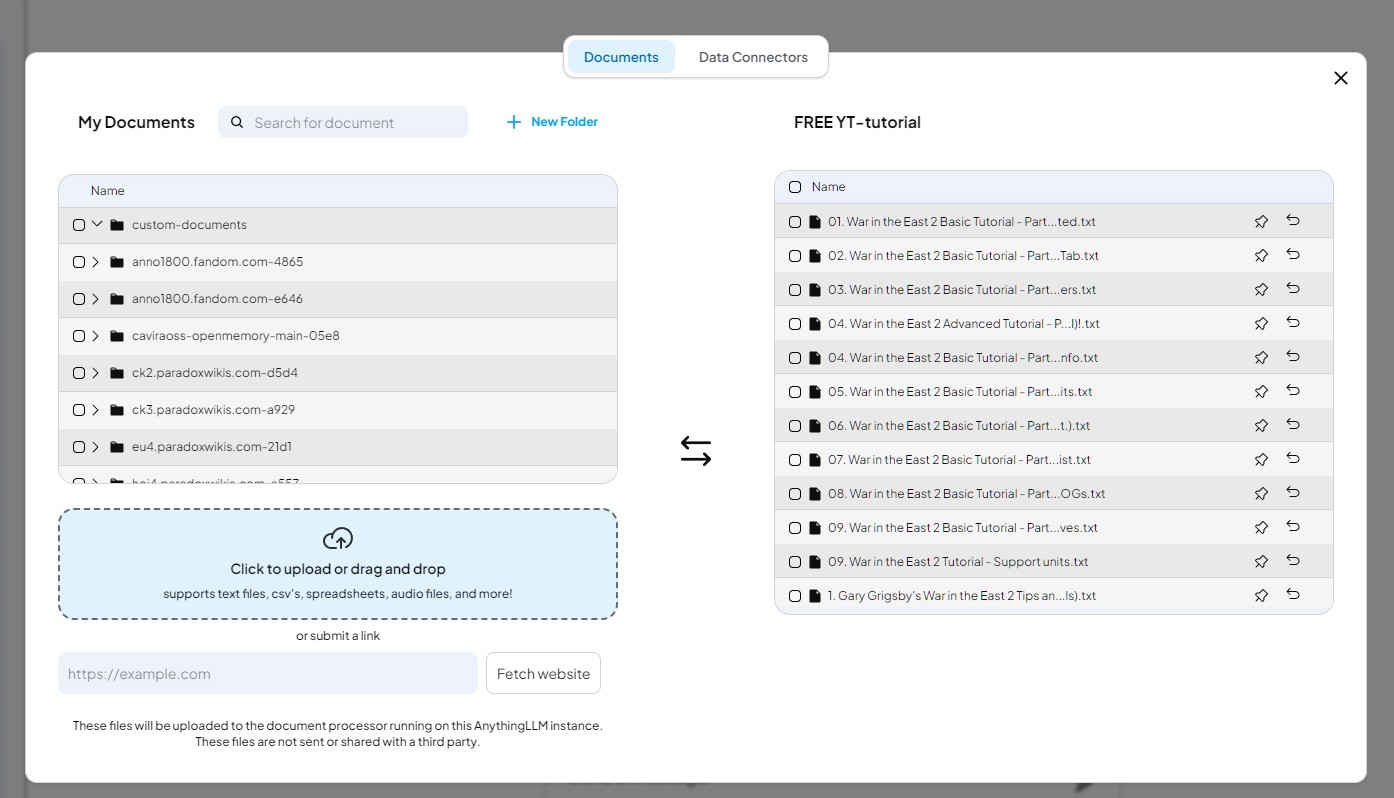
Task: Click the file name ending in 'OGs.txt'
Action: [x=966, y=494]
